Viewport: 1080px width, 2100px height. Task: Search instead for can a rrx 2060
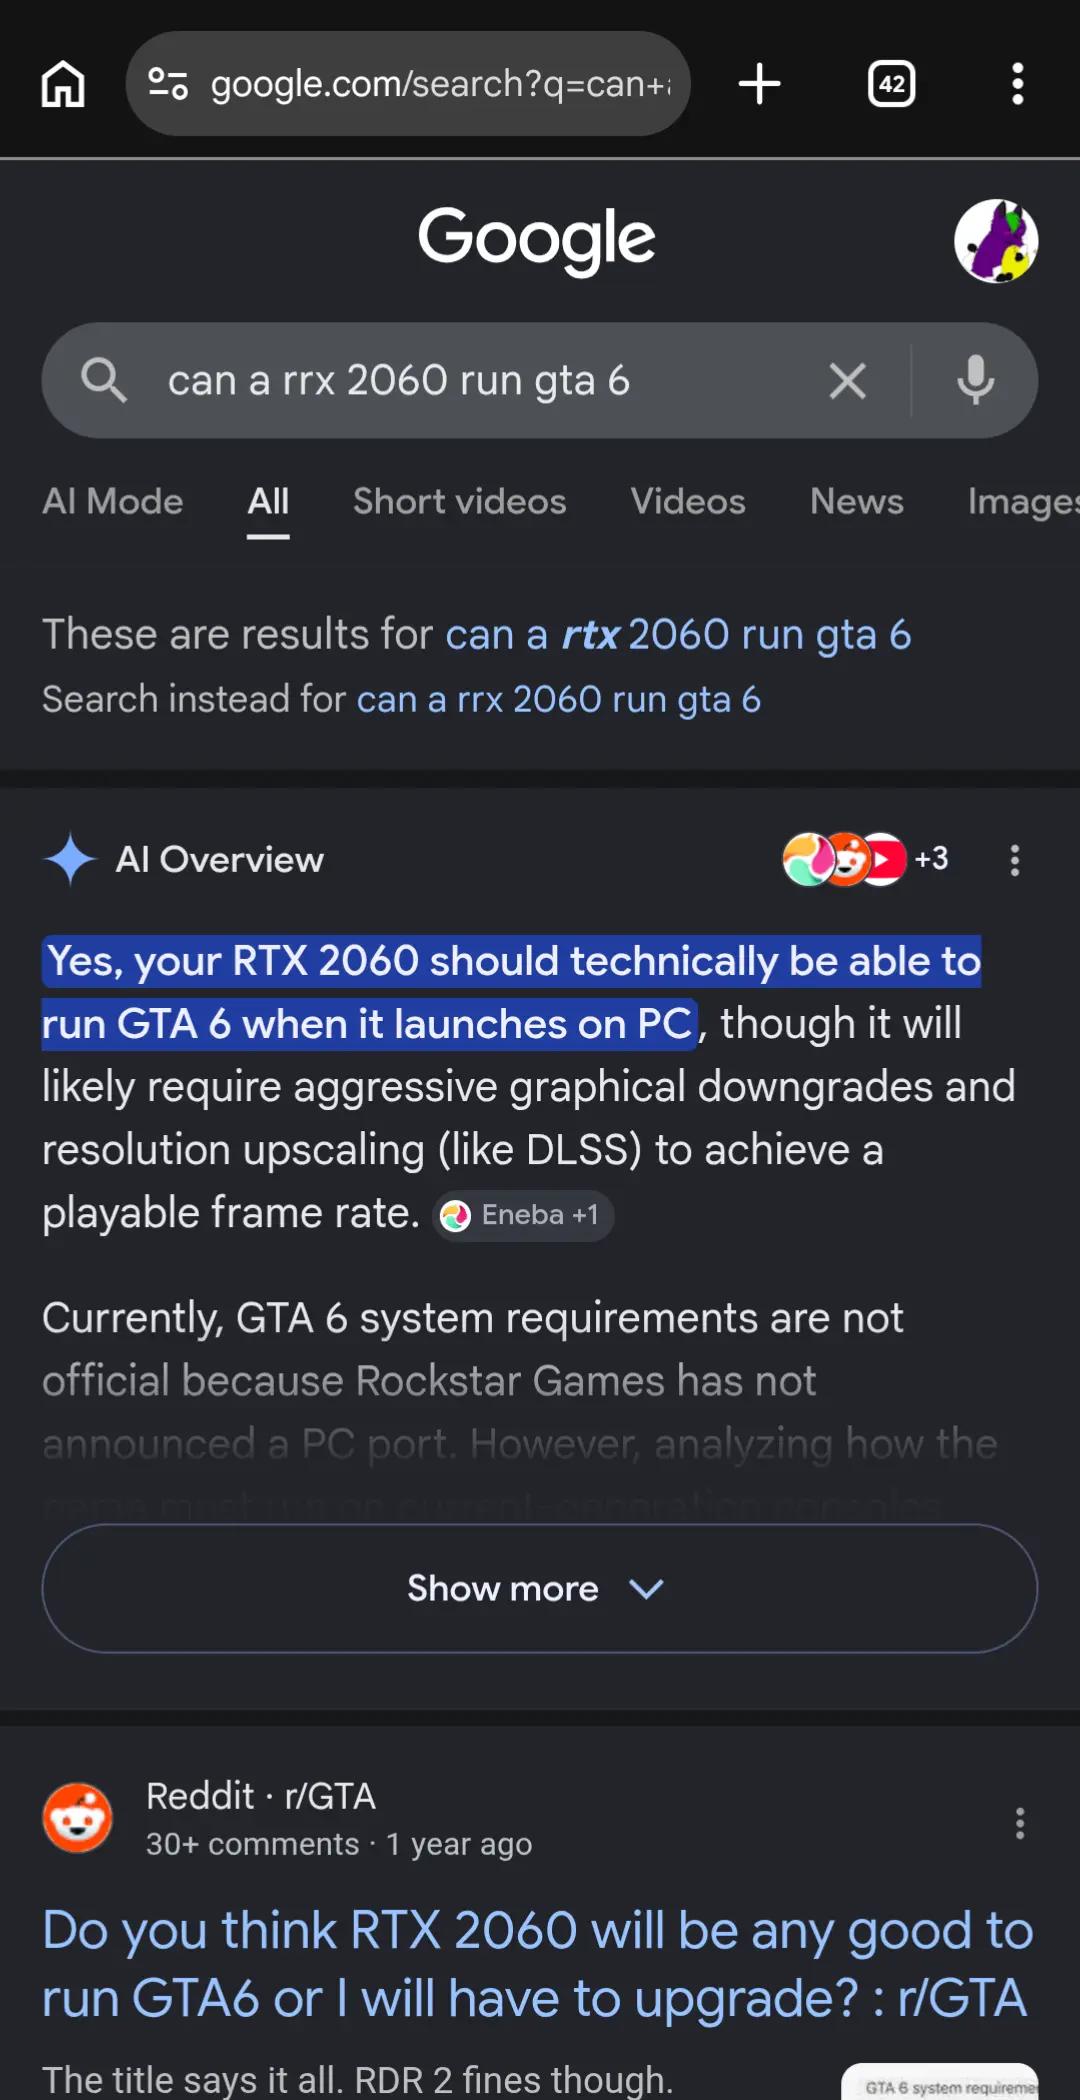[559, 699]
